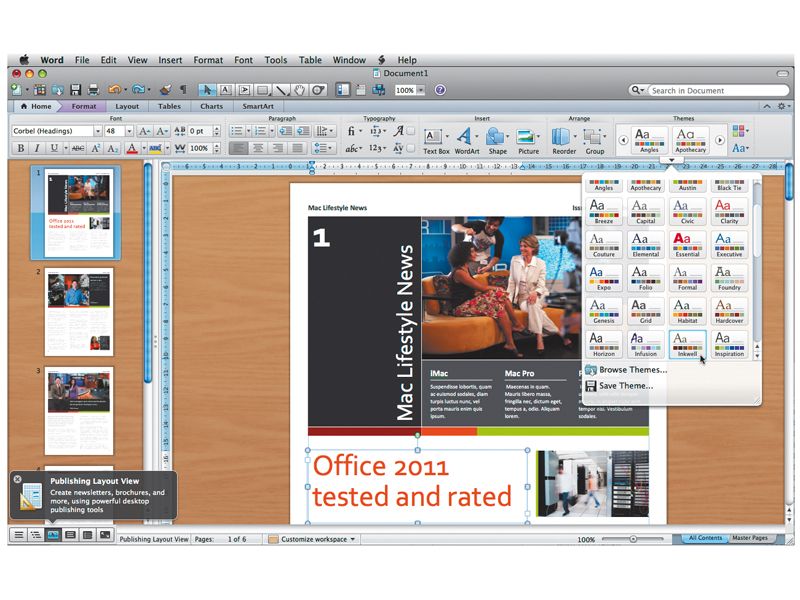Switch to the Home ribbon tab
The image size is (800, 600).
[36, 106]
